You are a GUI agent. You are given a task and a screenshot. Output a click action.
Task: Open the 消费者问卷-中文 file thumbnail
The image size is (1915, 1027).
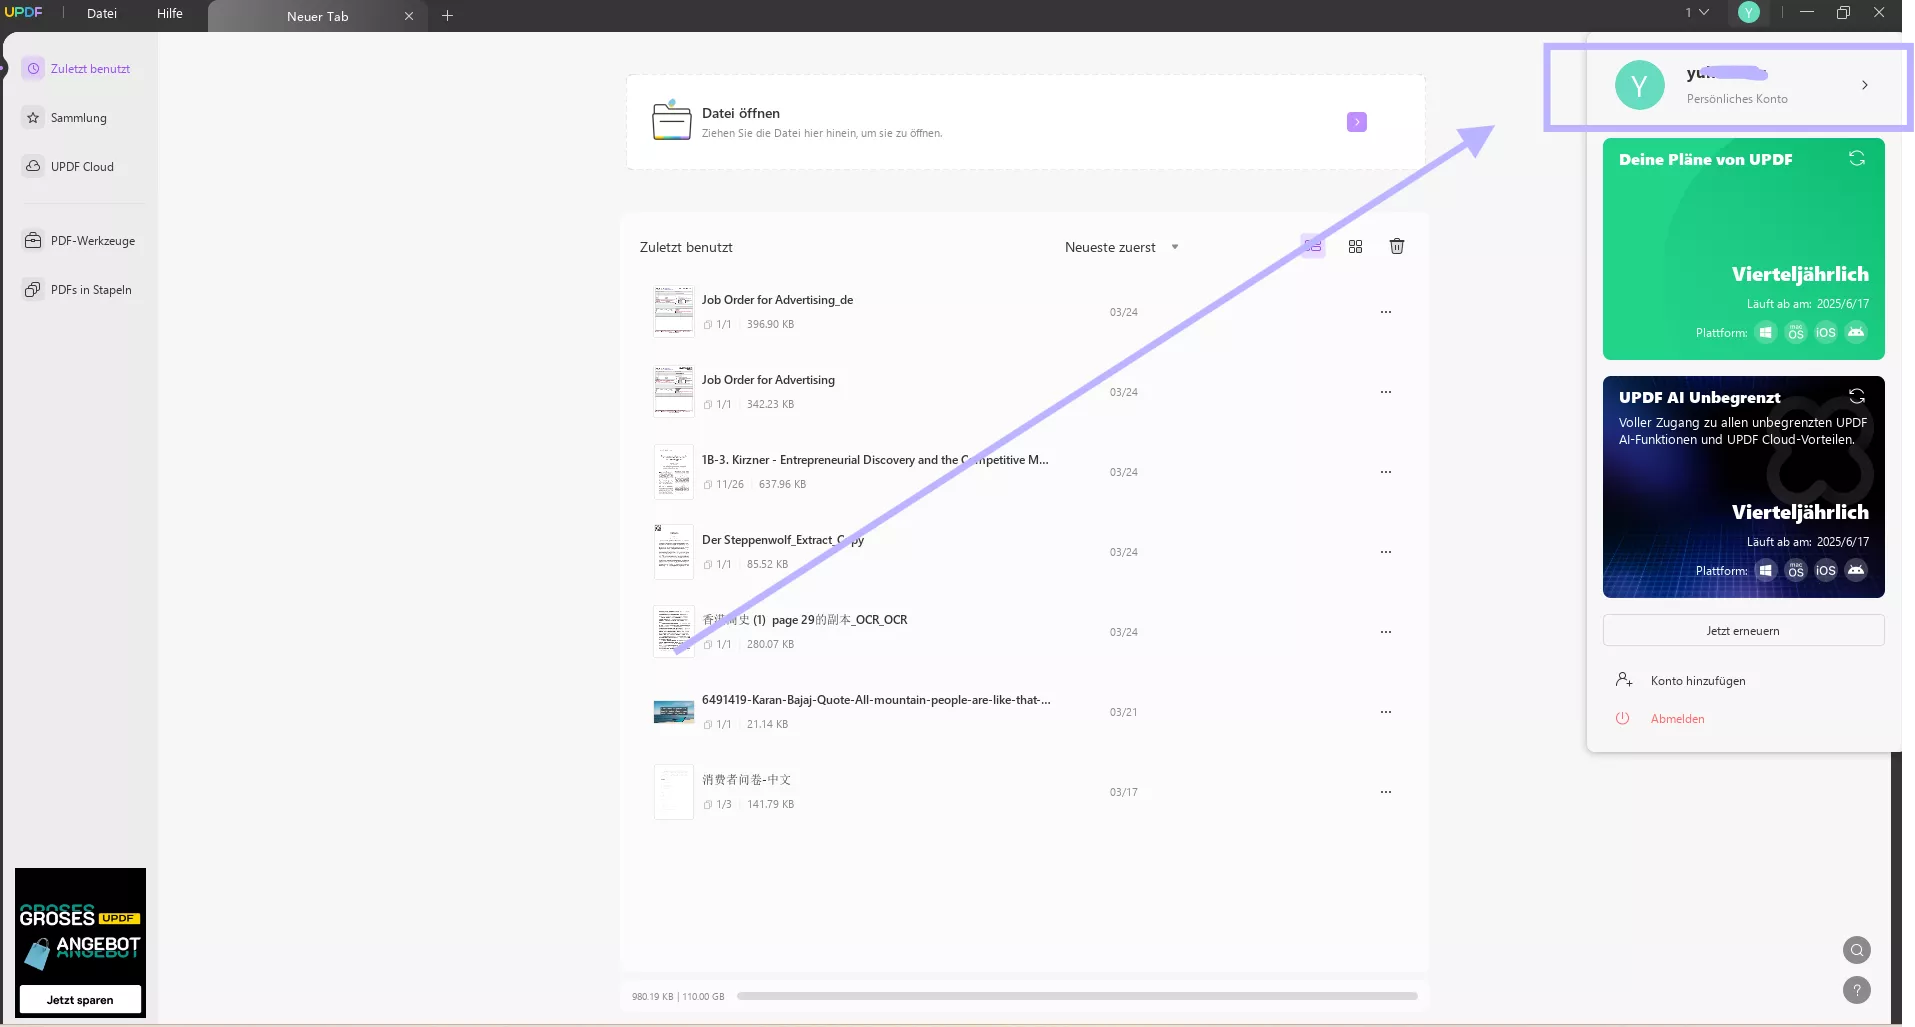click(x=673, y=791)
